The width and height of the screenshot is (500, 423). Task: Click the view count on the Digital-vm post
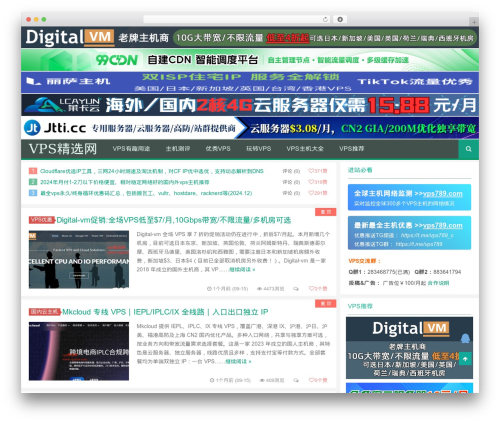coord(270,289)
